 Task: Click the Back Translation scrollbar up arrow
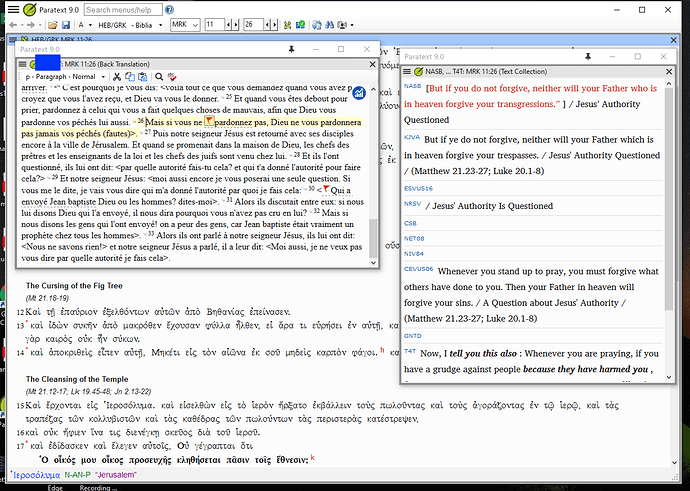(x=373, y=89)
